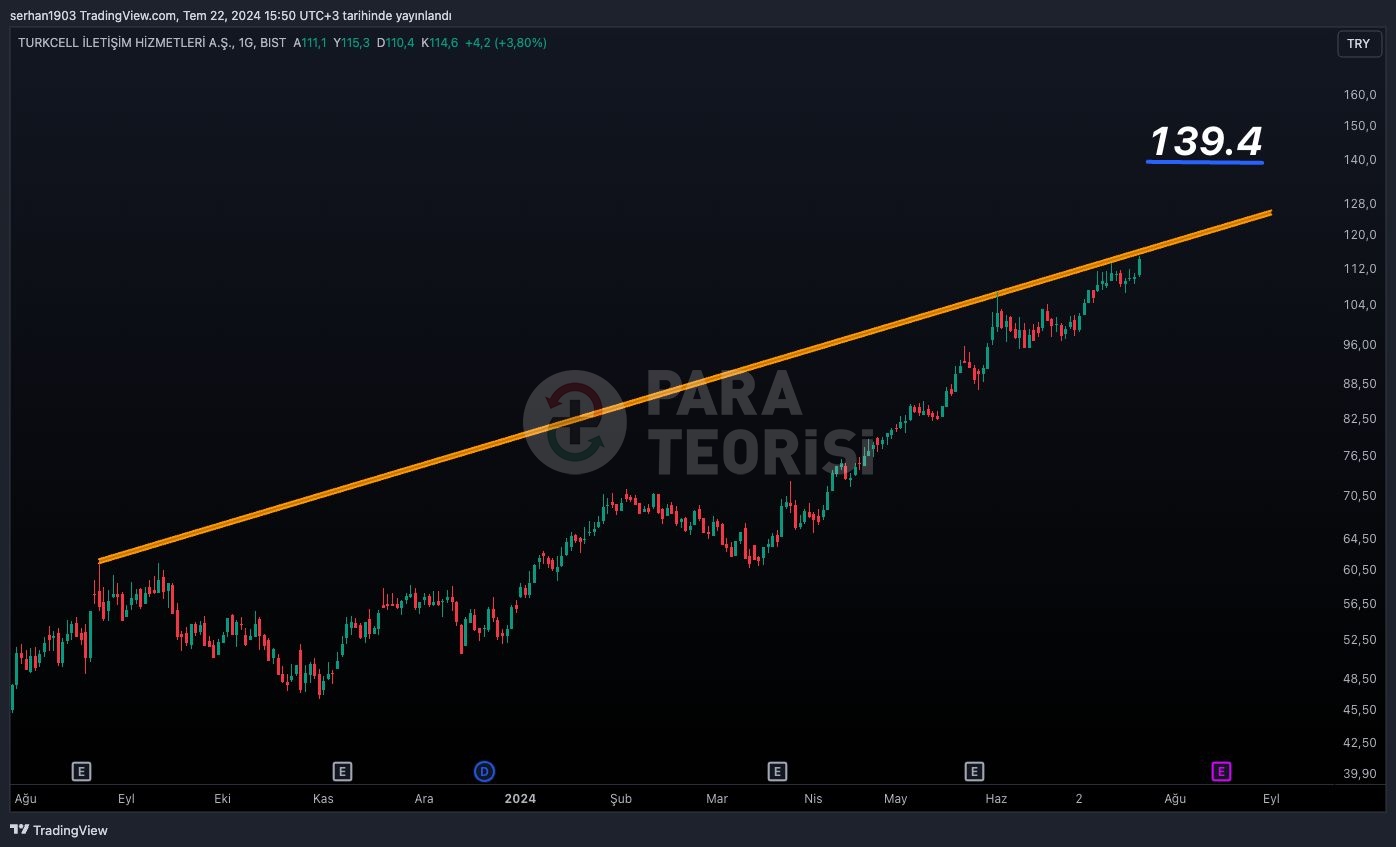This screenshot has height=847, width=1396.
Task: Click the 39,90 price axis label
Action: coord(1360,774)
